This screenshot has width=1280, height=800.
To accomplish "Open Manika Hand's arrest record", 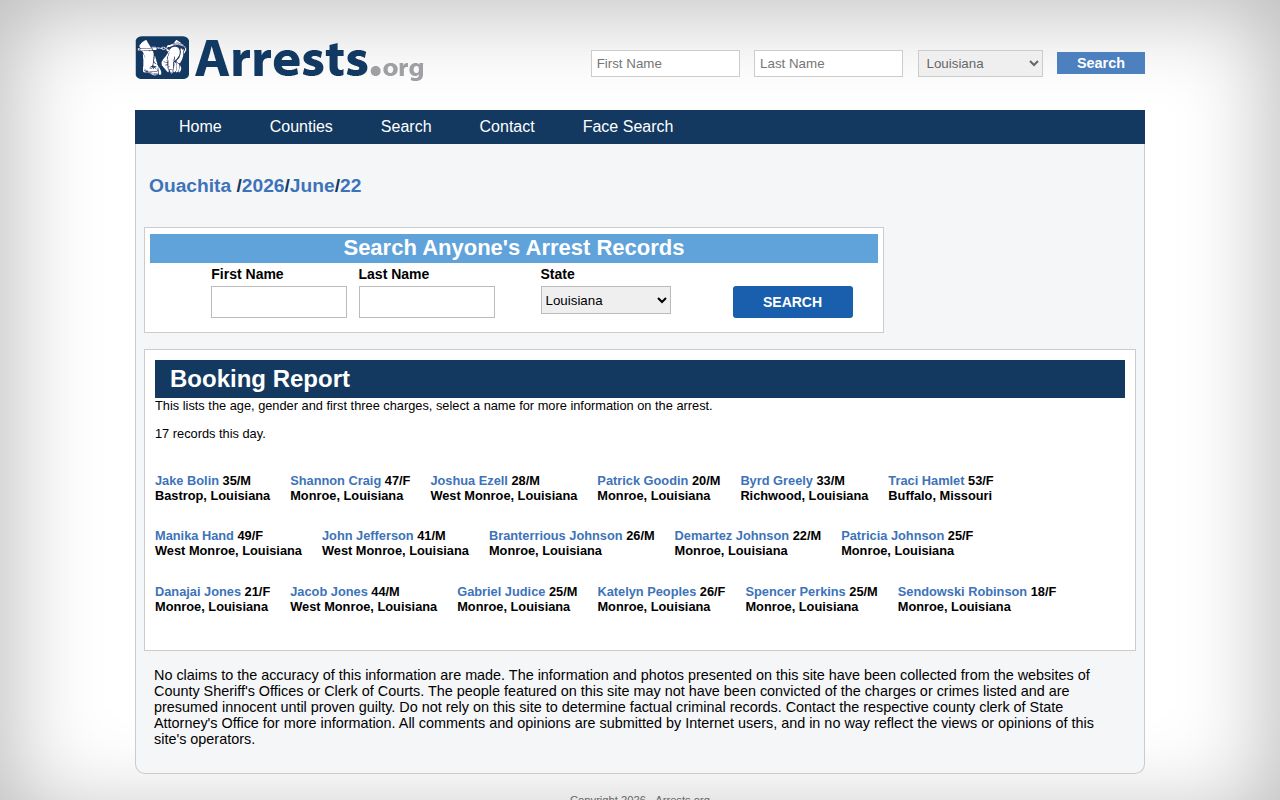I will [x=194, y=536].
